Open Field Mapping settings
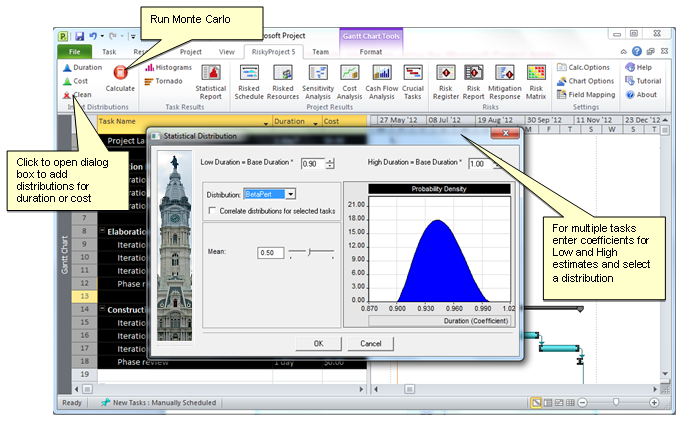The height and width of the screenshot is (421, 682). point(586,94)
